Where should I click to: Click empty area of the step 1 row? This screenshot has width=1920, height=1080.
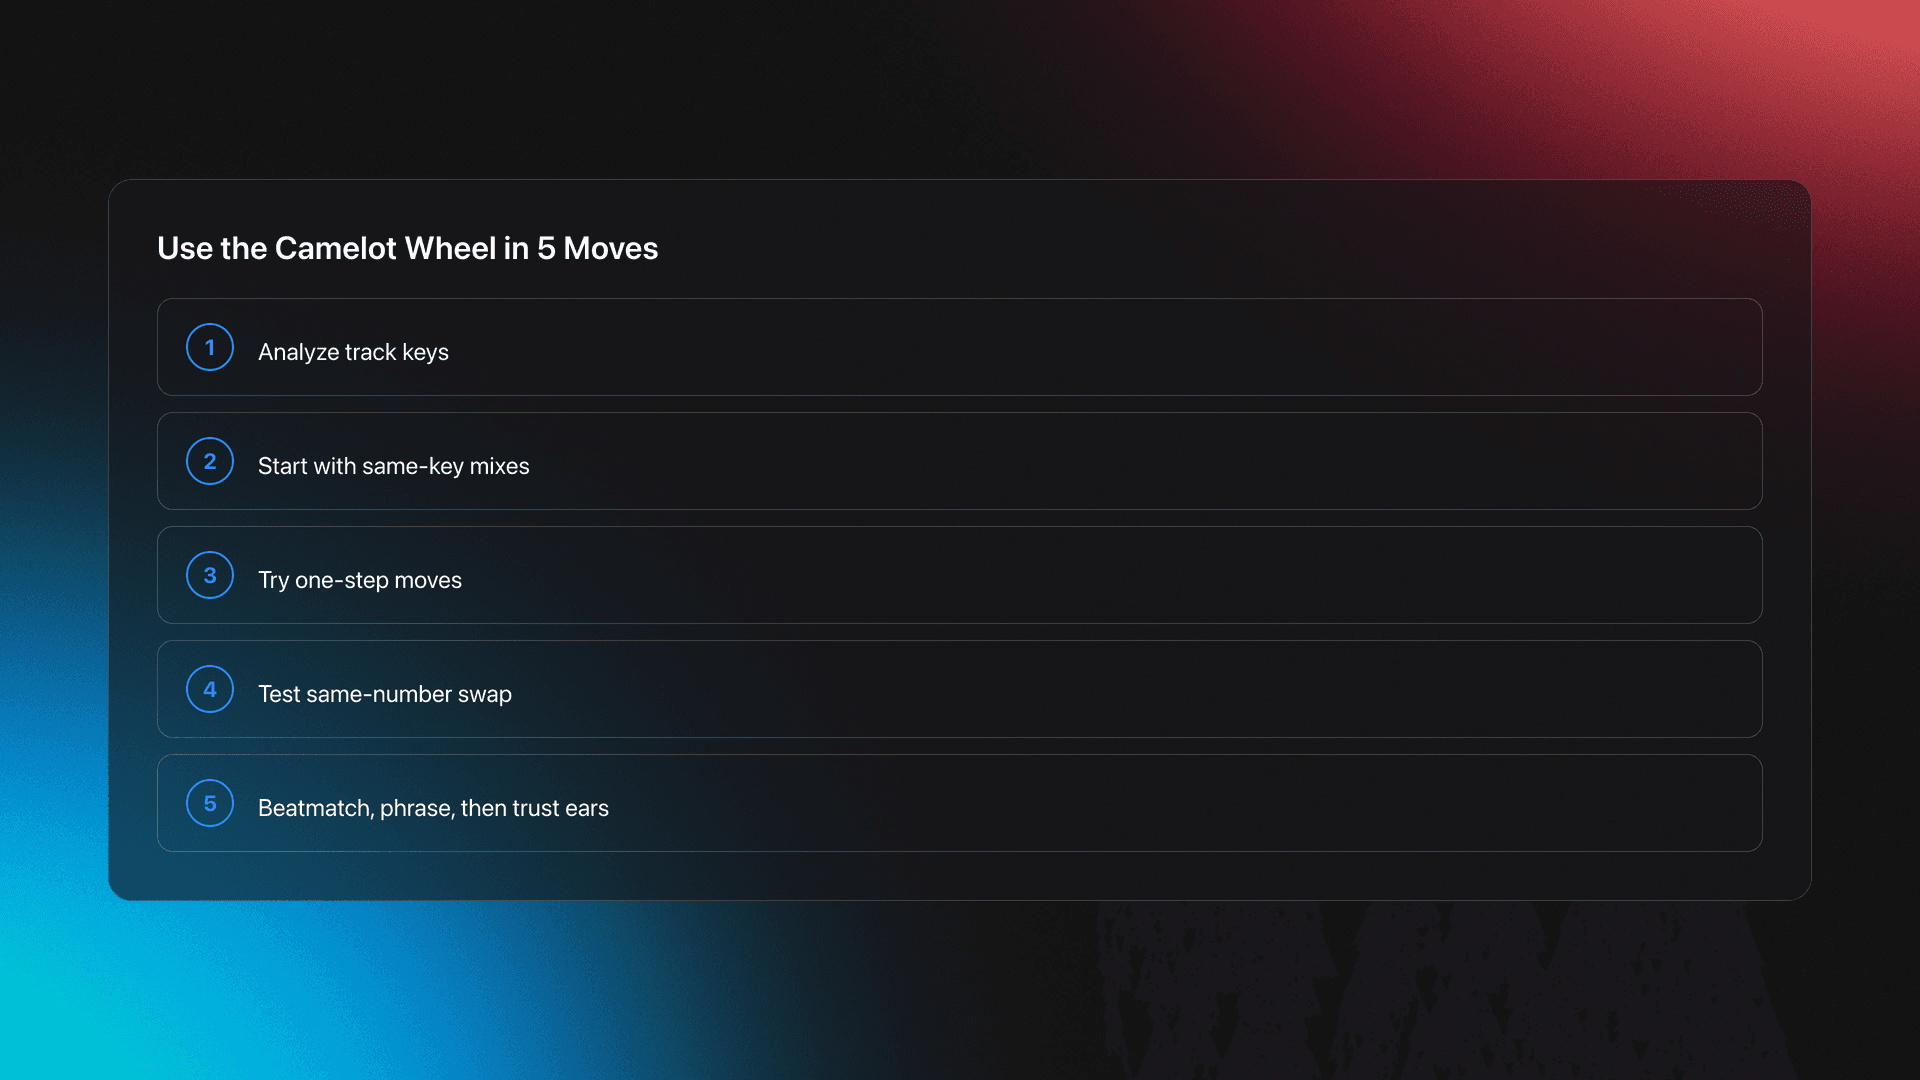(1100, 347)
